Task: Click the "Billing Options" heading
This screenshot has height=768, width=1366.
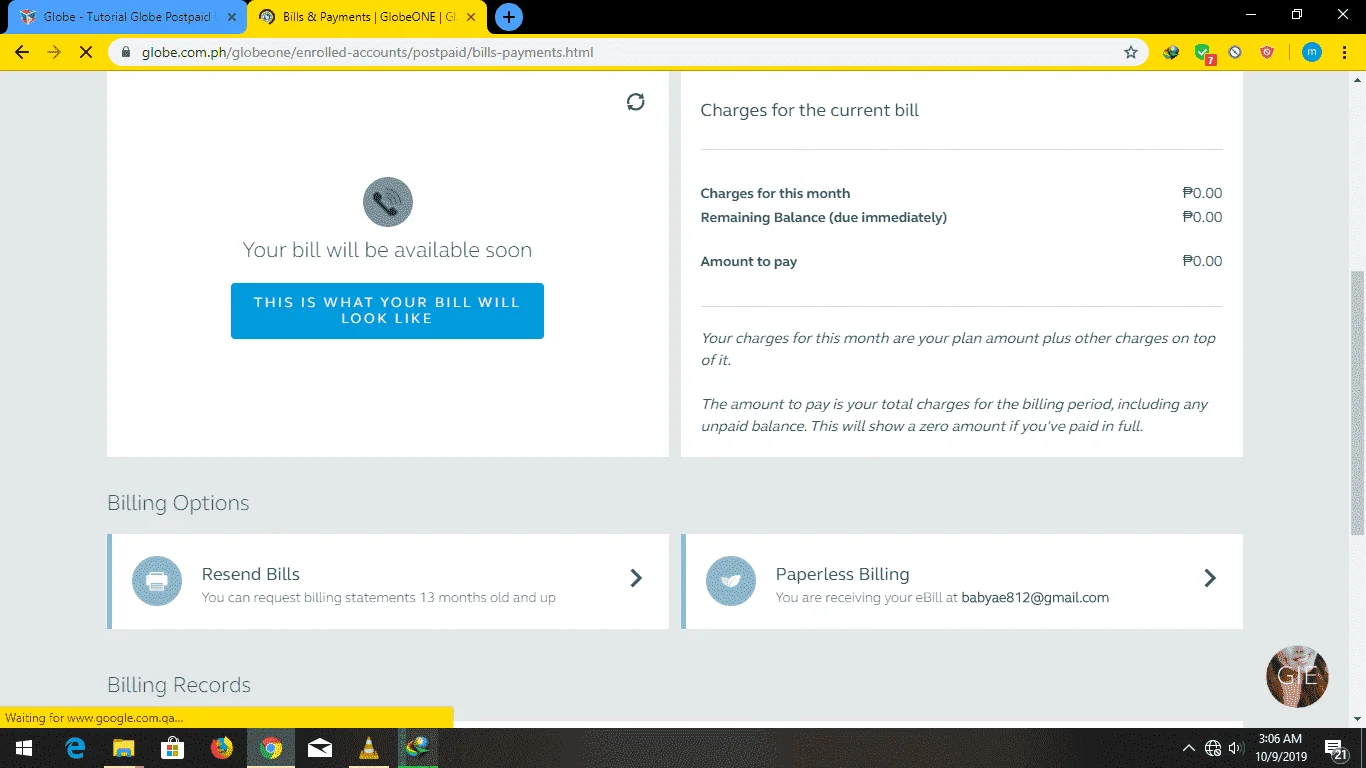Action: (x=178, y=503)
